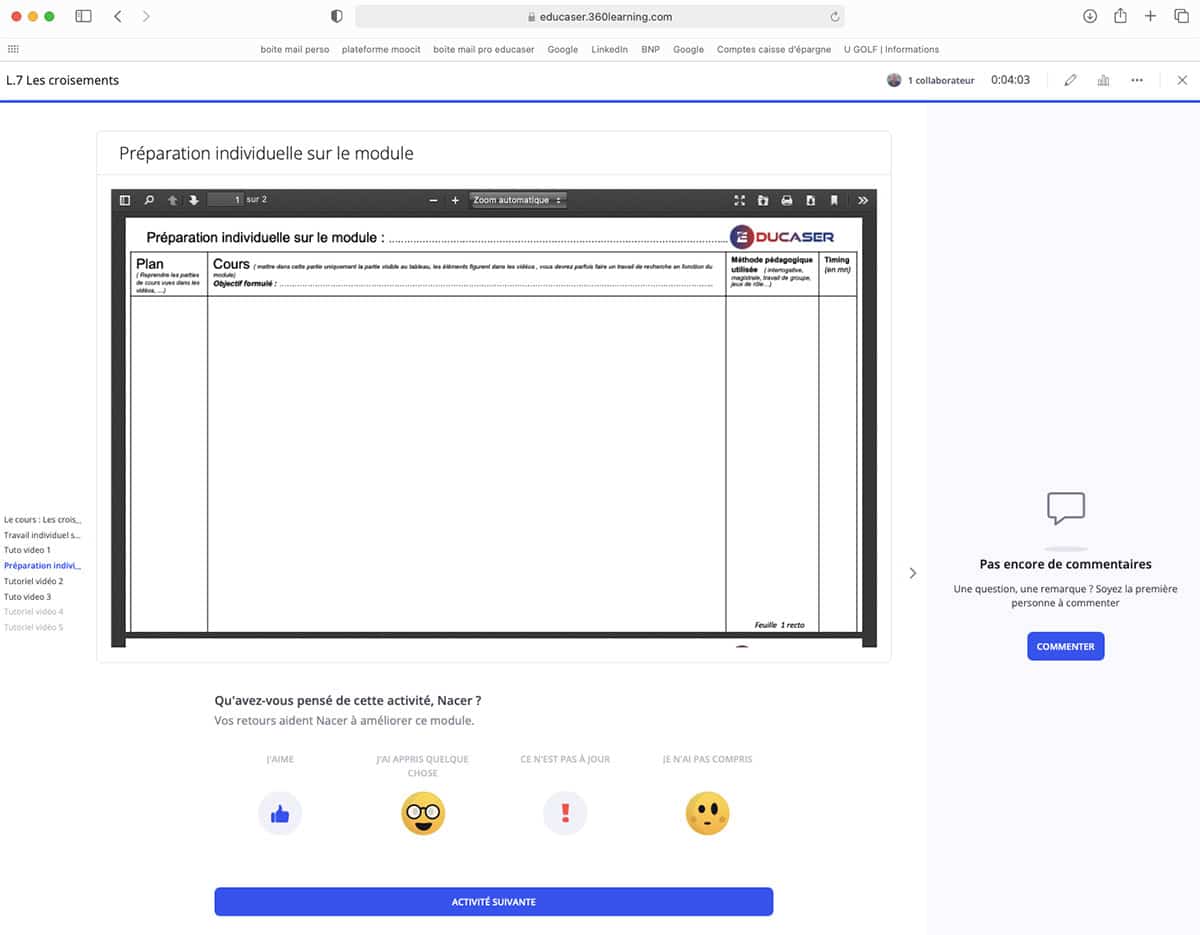Toggle the PDF viewer sidebar panel
The image size is (1200, 935).
pyautogui.click(x=125, y=200)
